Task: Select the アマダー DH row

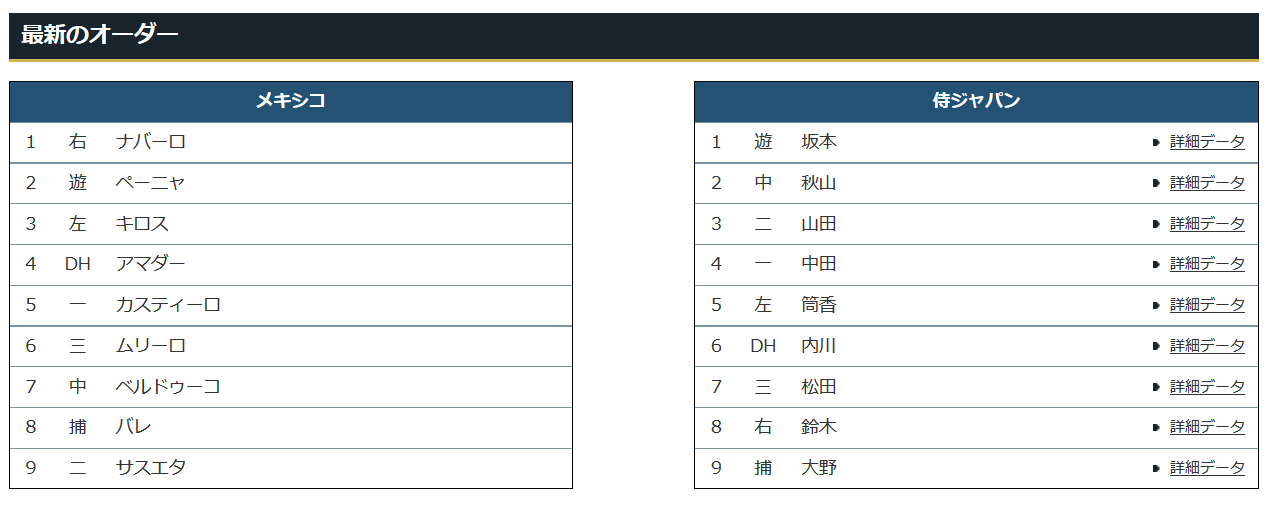Action: click(x=291, y=264)
